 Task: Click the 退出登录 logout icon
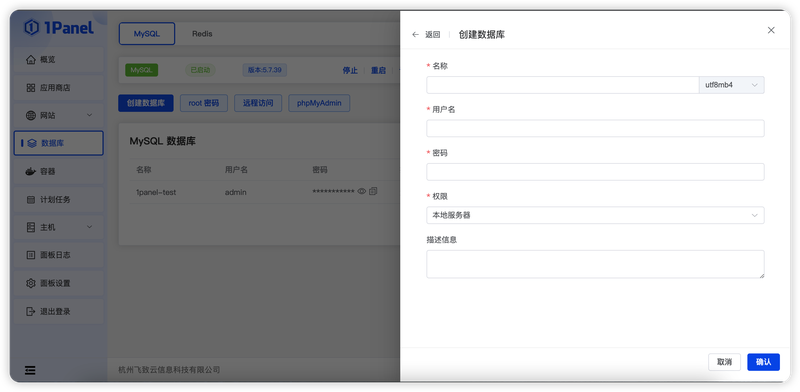point(31,311)
